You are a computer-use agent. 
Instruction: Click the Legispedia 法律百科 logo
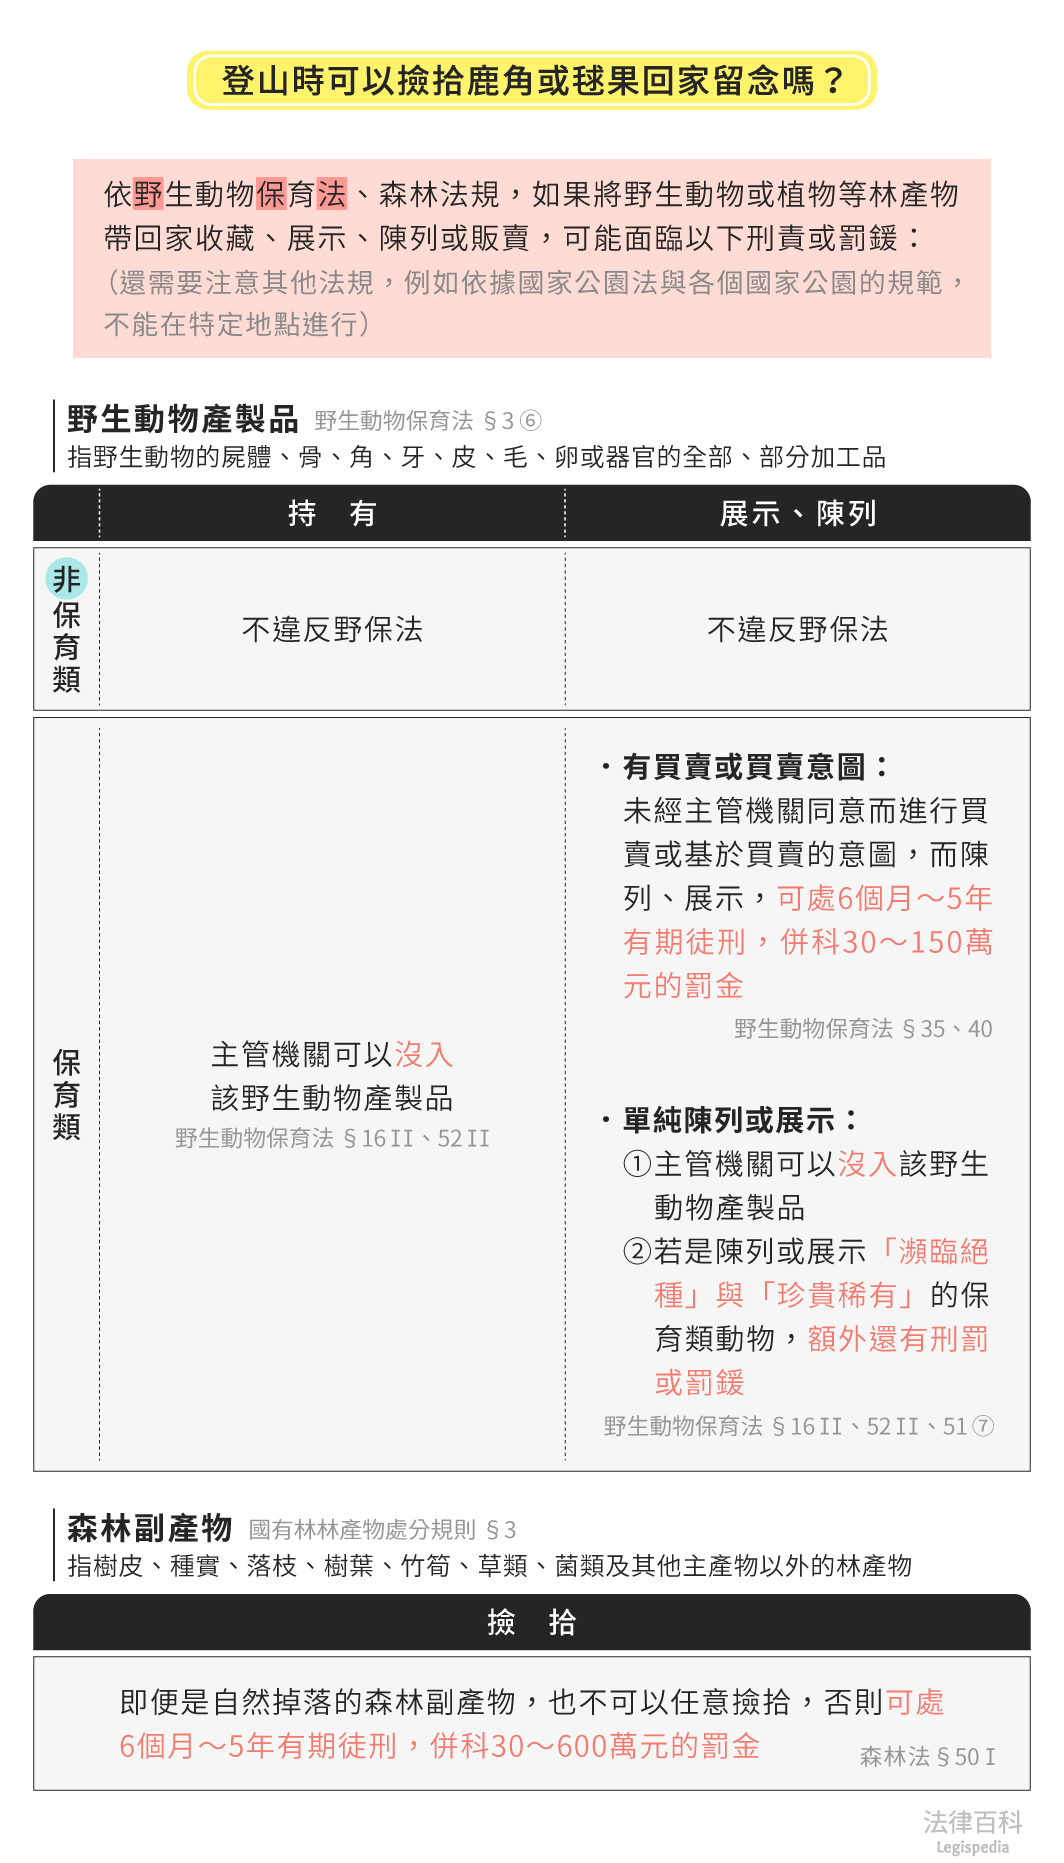point(972,1831)
